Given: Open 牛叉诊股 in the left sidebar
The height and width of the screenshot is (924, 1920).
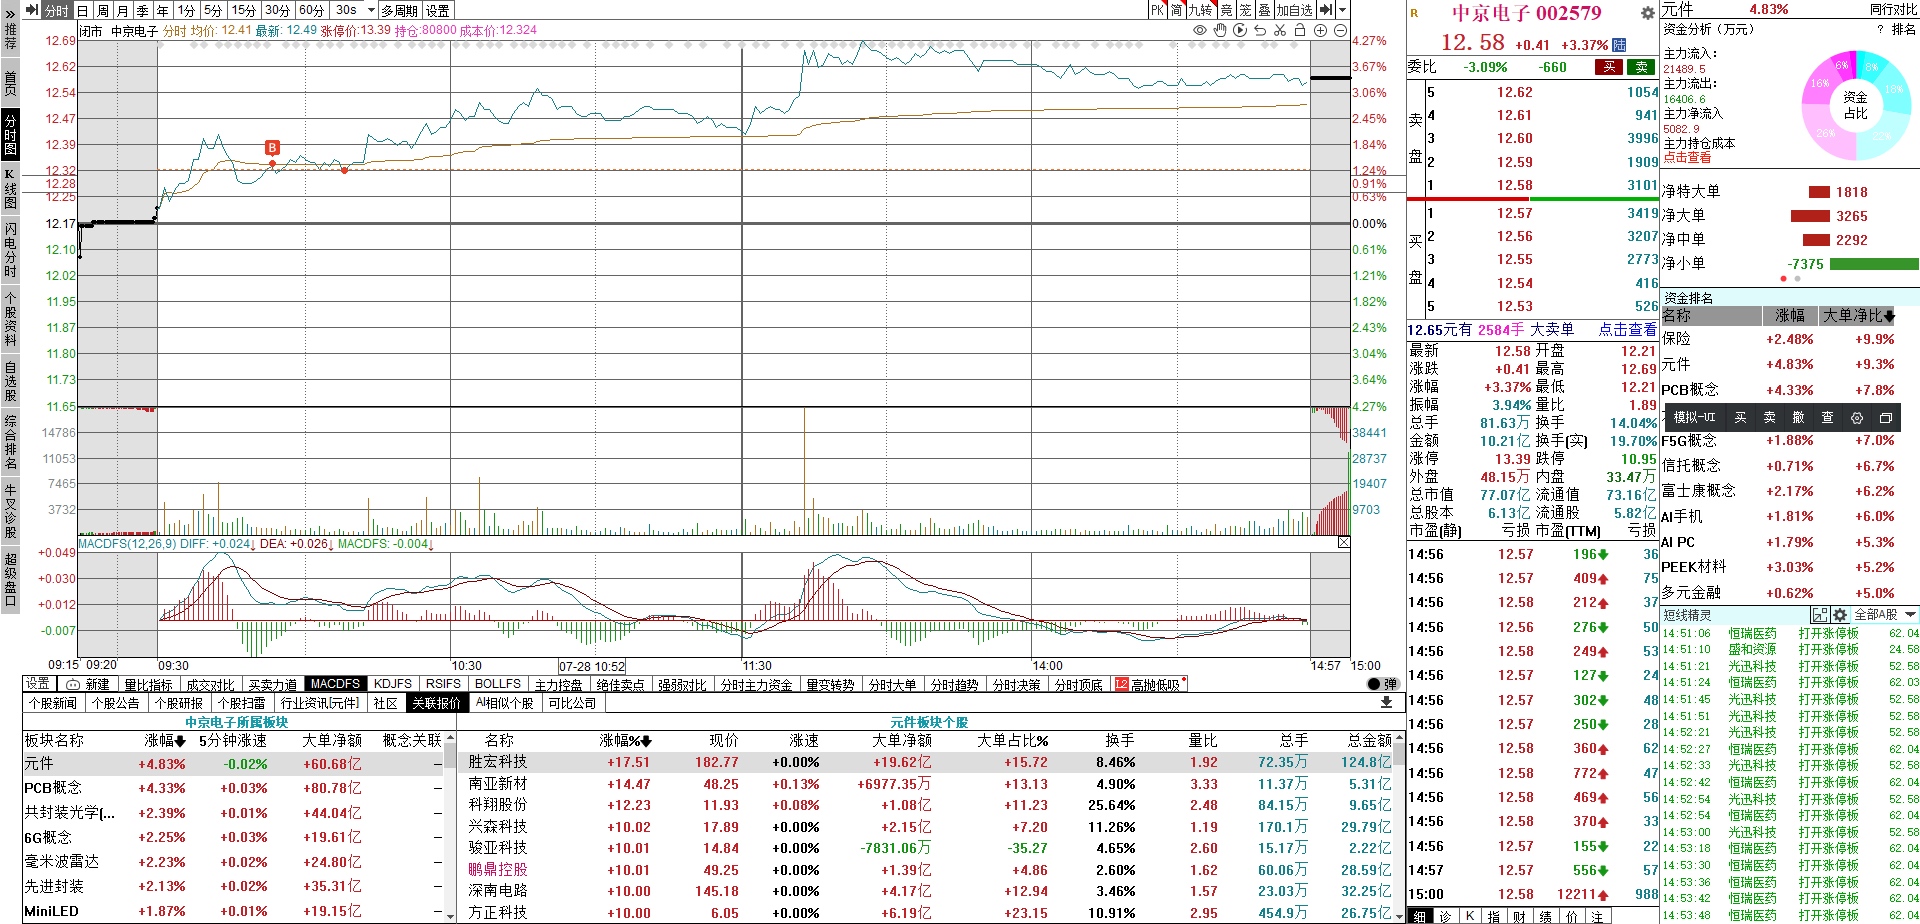Looking at the screenshot, I should coord(10,512).
